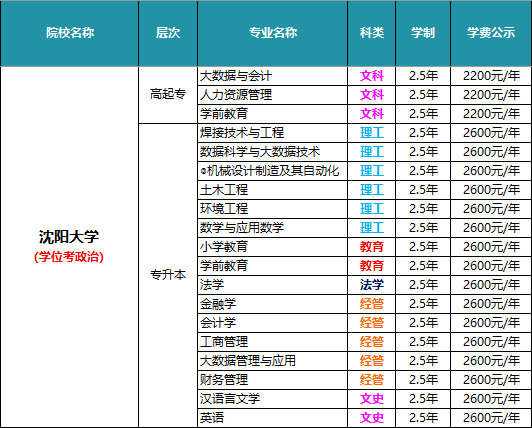Select the 专升本 level cell
This screenshot has width=532, height=428.
168,275
